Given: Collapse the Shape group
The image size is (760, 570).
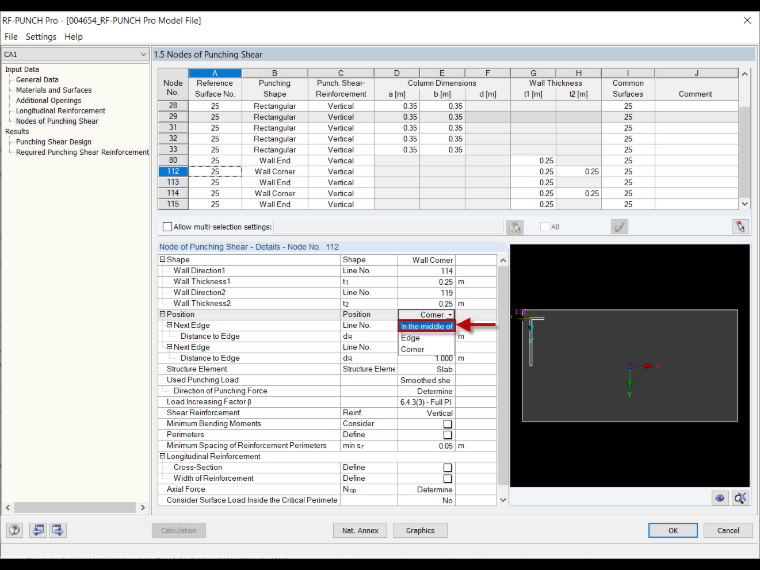Looking at the screenshot, I should click(x=163, y=260).
